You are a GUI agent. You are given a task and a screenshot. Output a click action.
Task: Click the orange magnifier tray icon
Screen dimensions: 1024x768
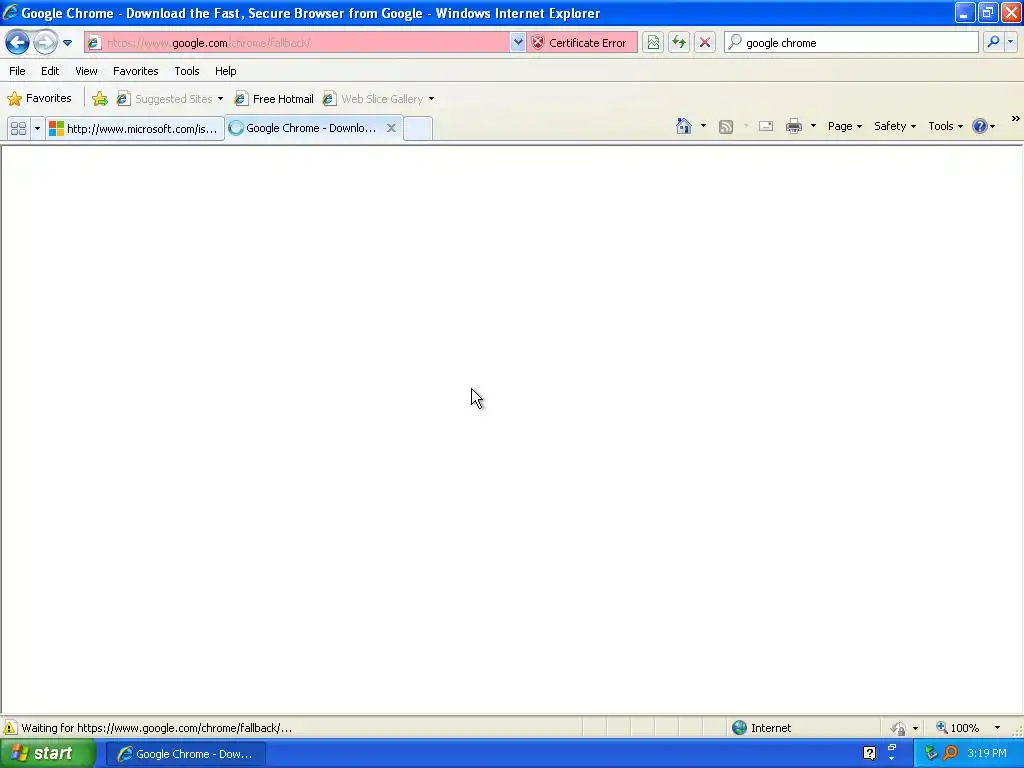[950, 754]
